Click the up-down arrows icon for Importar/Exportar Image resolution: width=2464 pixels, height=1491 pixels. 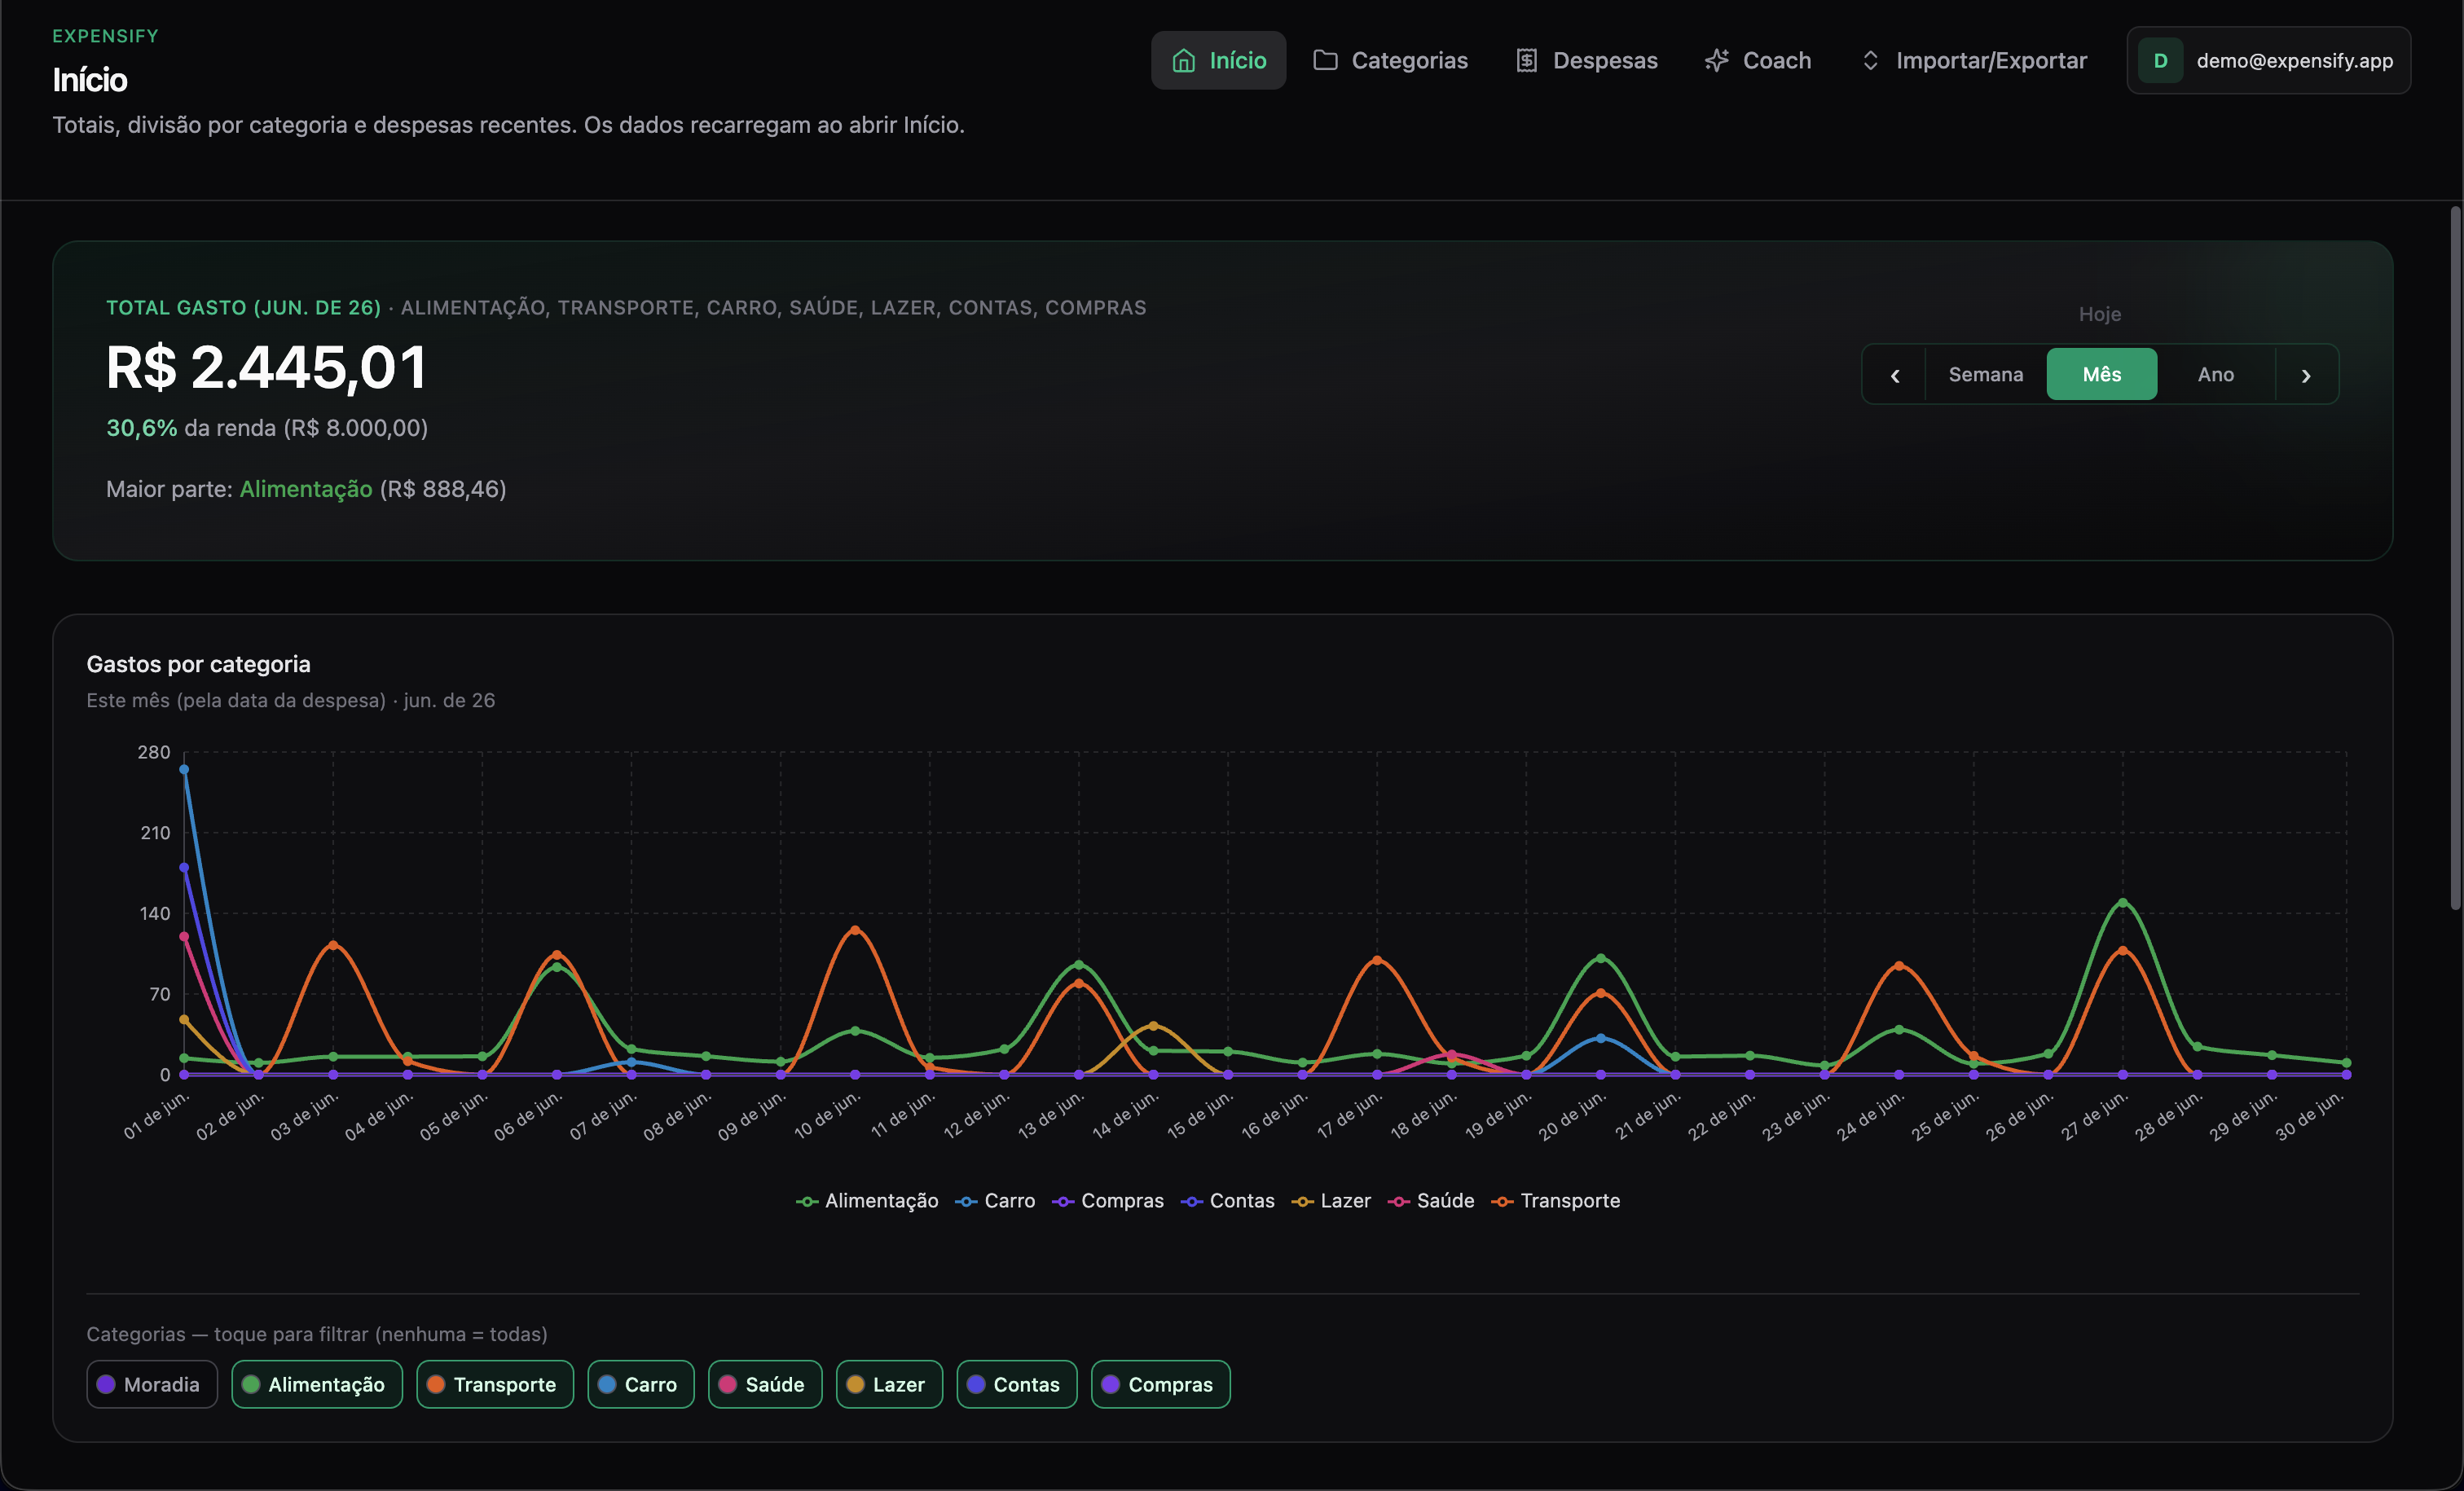pos(1870,61)
